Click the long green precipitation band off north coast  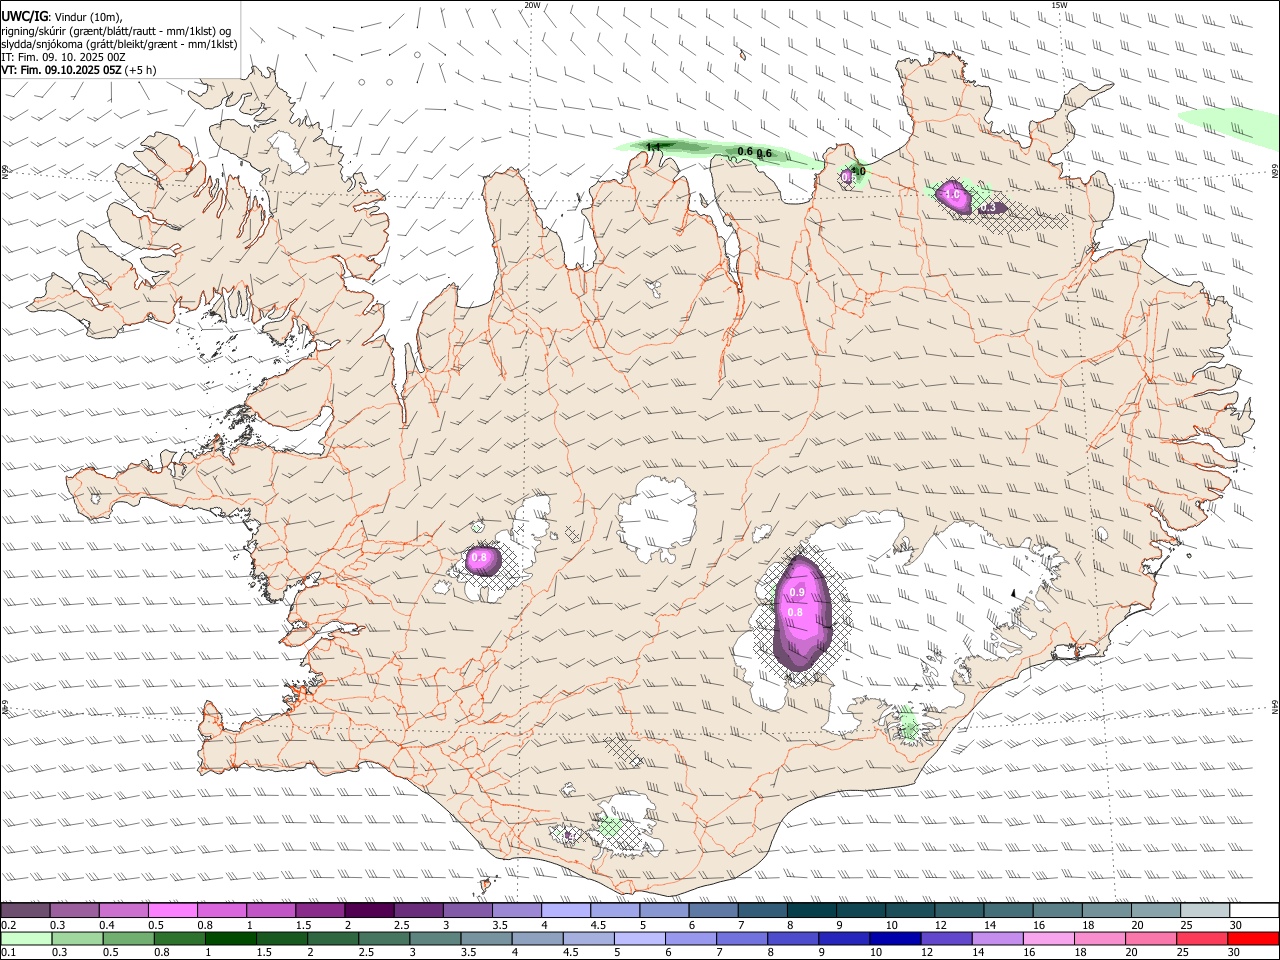pos(717,152)
